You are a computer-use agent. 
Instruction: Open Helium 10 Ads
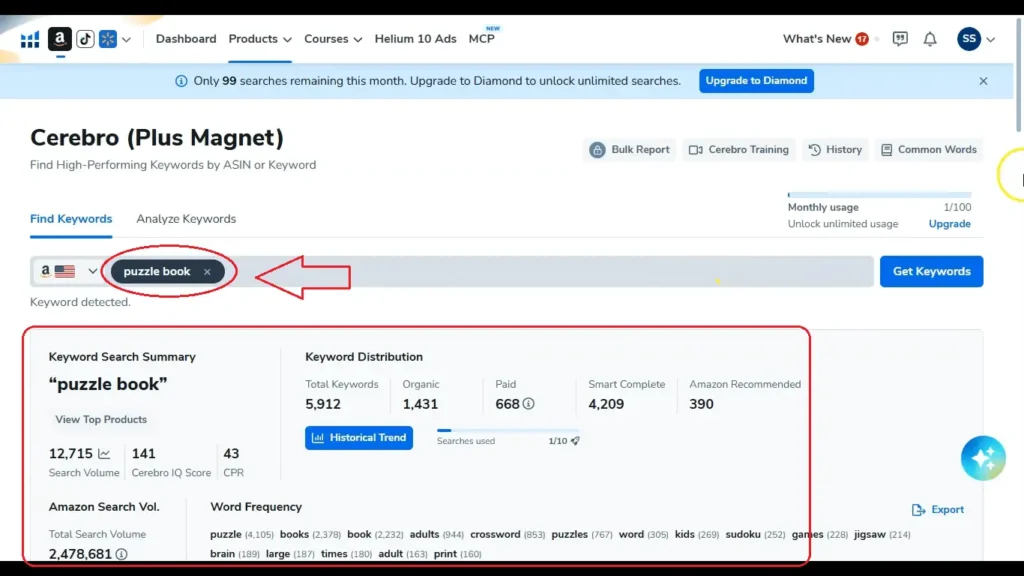point(415,39)
